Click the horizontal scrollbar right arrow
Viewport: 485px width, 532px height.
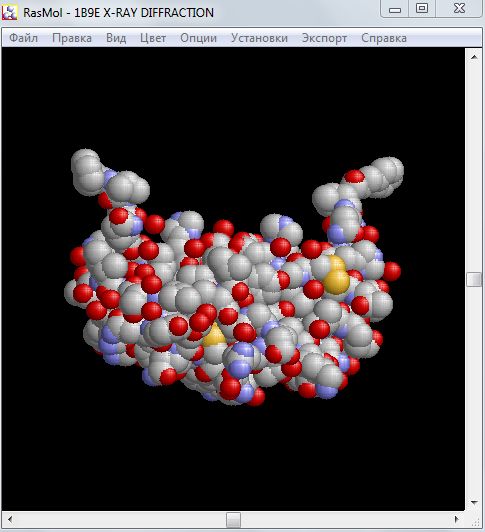tap(456, 519)
